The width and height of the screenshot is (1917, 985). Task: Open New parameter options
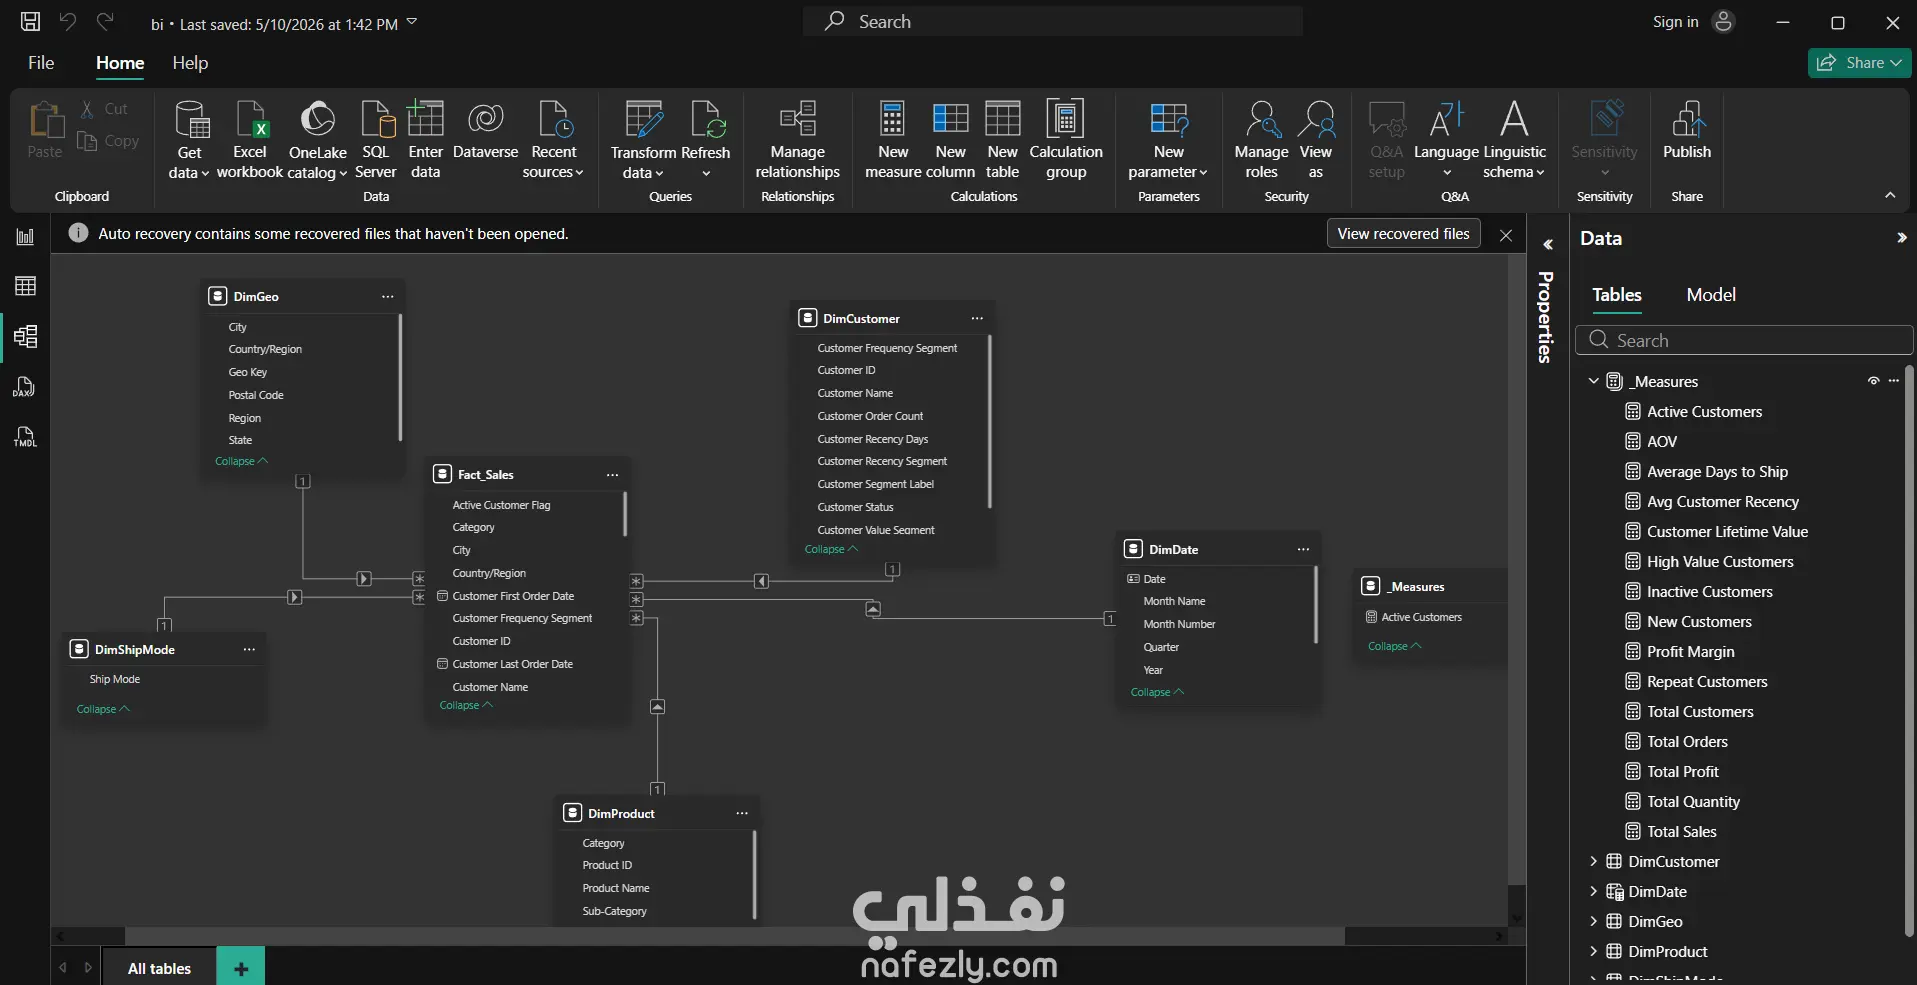pyautogui.click(x=1168, y=140)
